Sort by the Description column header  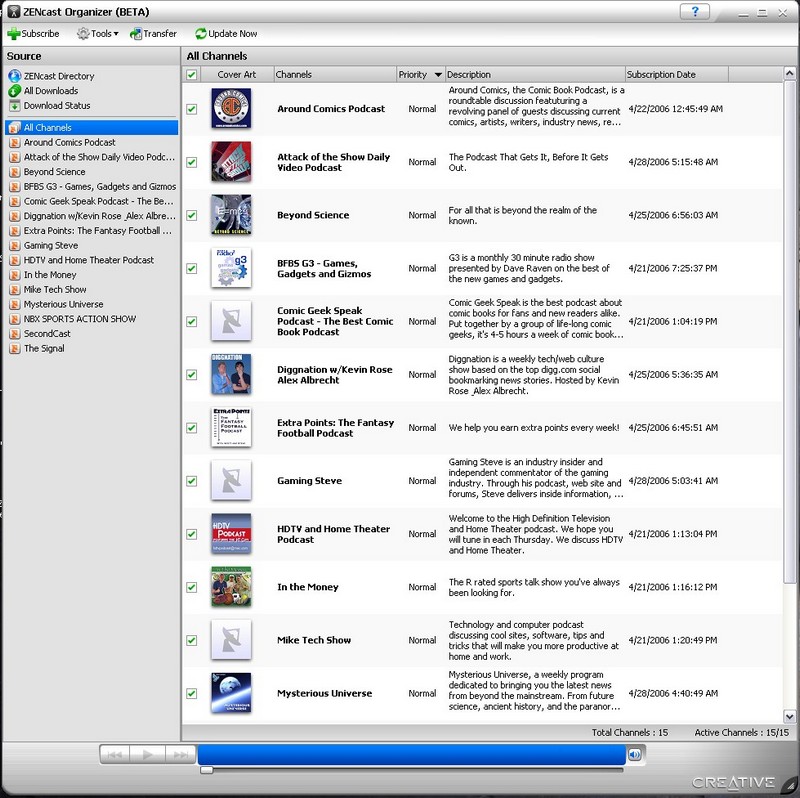tap(535, 74)
